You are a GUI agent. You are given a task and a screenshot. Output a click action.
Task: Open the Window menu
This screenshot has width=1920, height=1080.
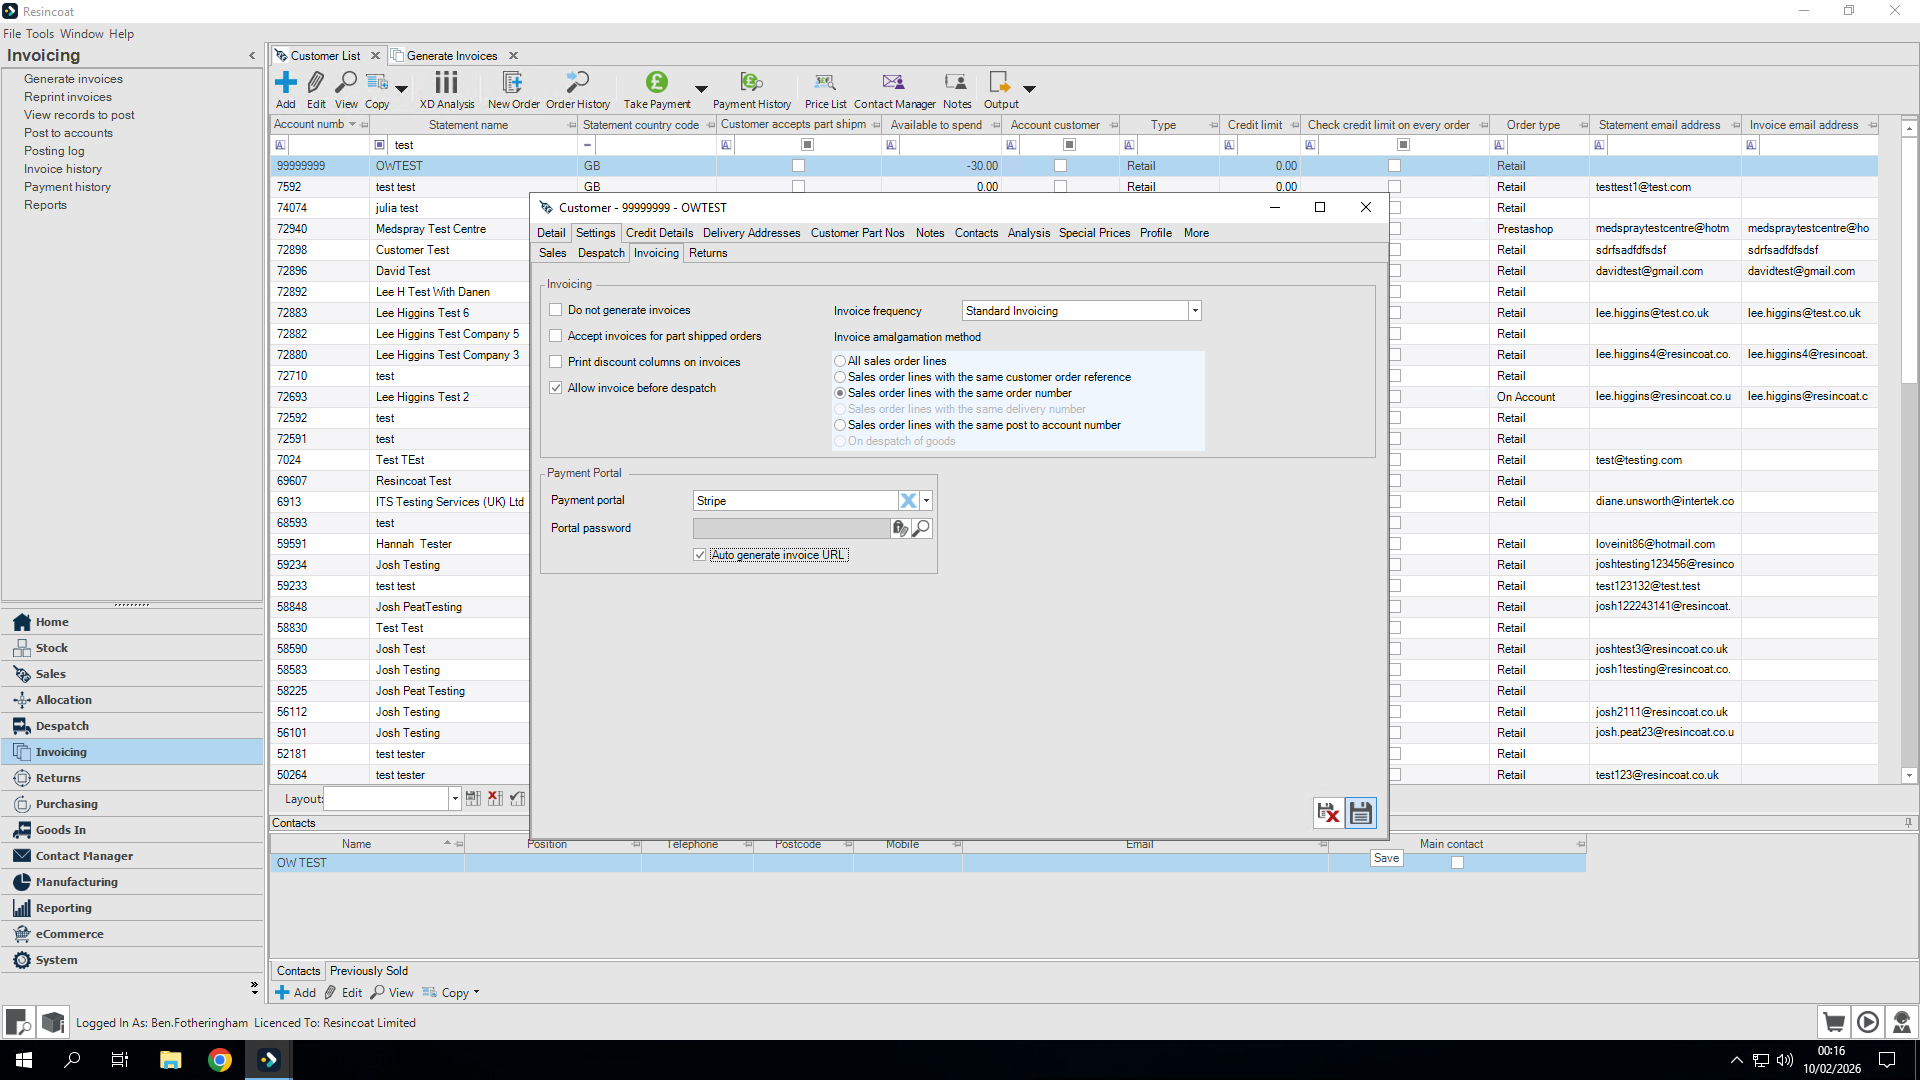[81, 34]
